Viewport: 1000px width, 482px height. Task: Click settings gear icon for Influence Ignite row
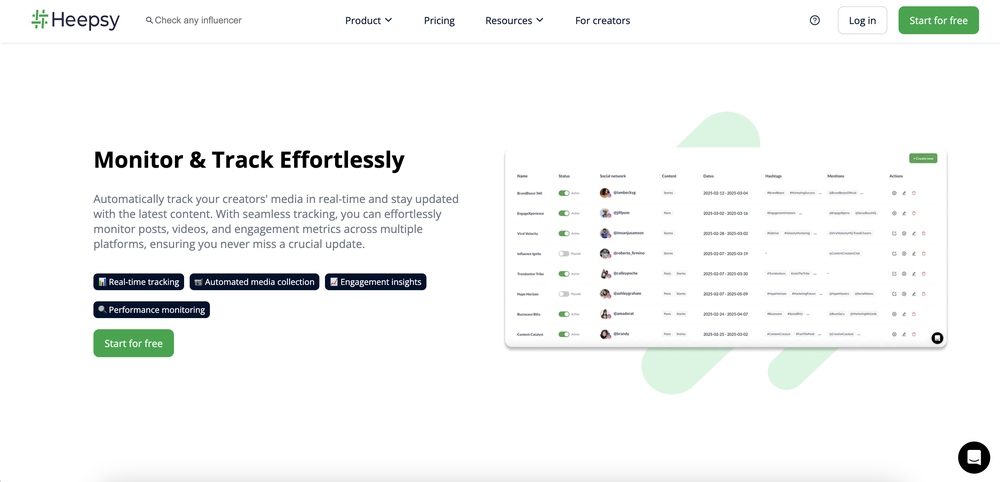tap(904, 254)
